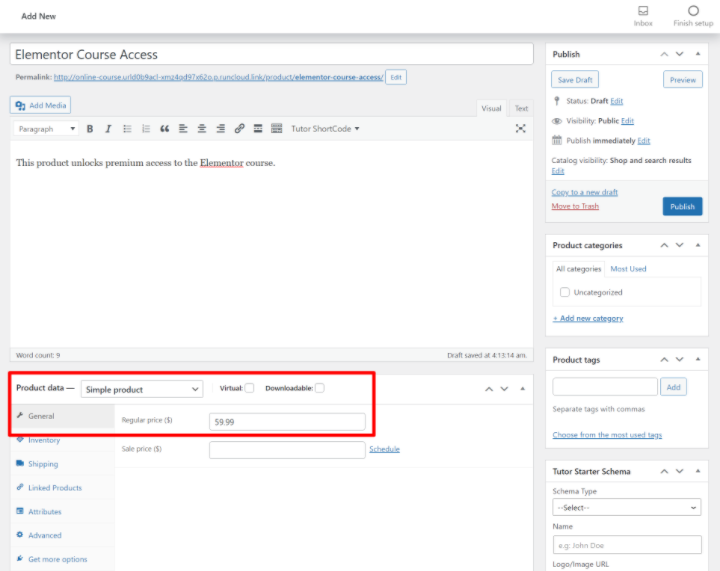Switch to the Text editor tab
Screen dimensions: 720x571
521,108
